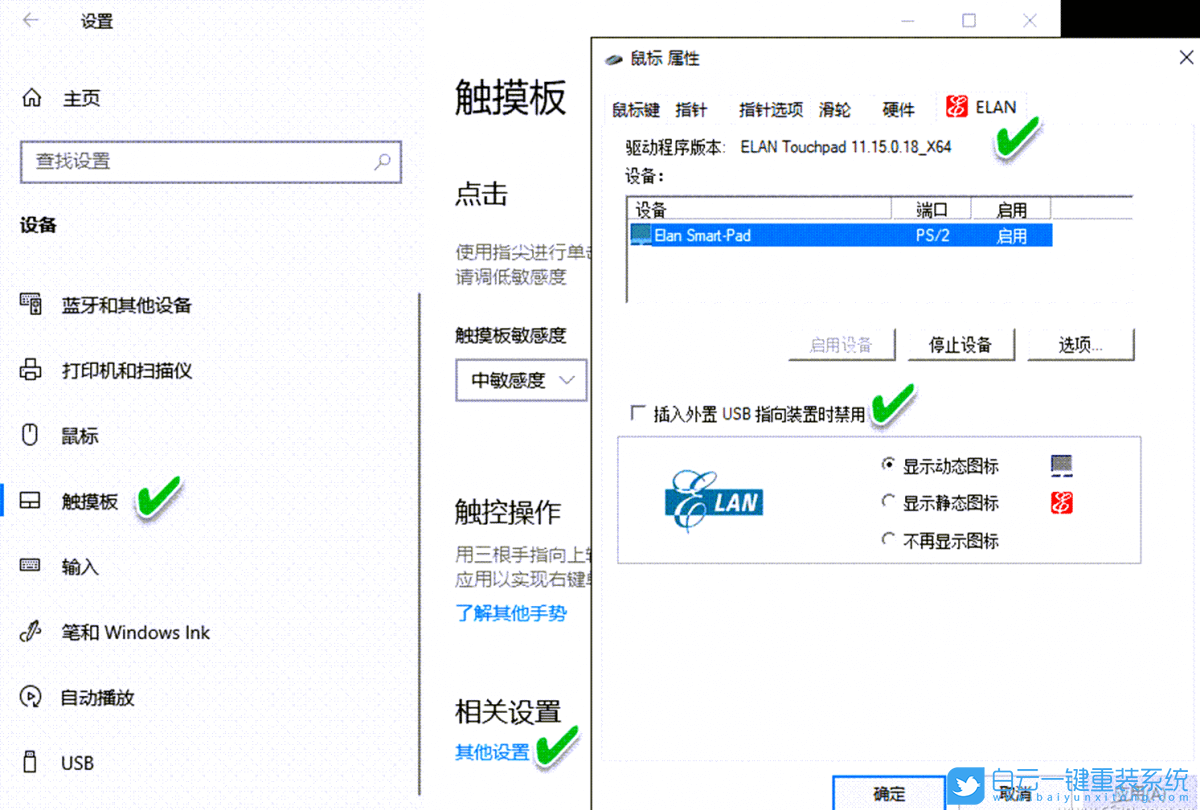Switch to the 指针选项 tab

pyautogui.click(x=770, y=110)
